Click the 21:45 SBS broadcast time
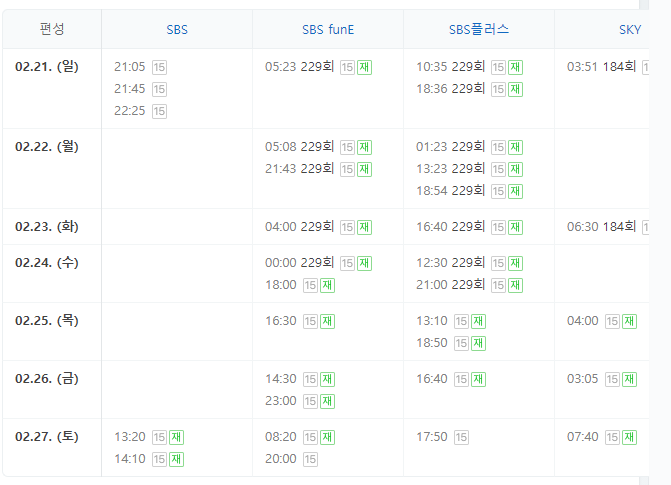The width and height of the screenshot is (671, 485). tap(130, 89)
